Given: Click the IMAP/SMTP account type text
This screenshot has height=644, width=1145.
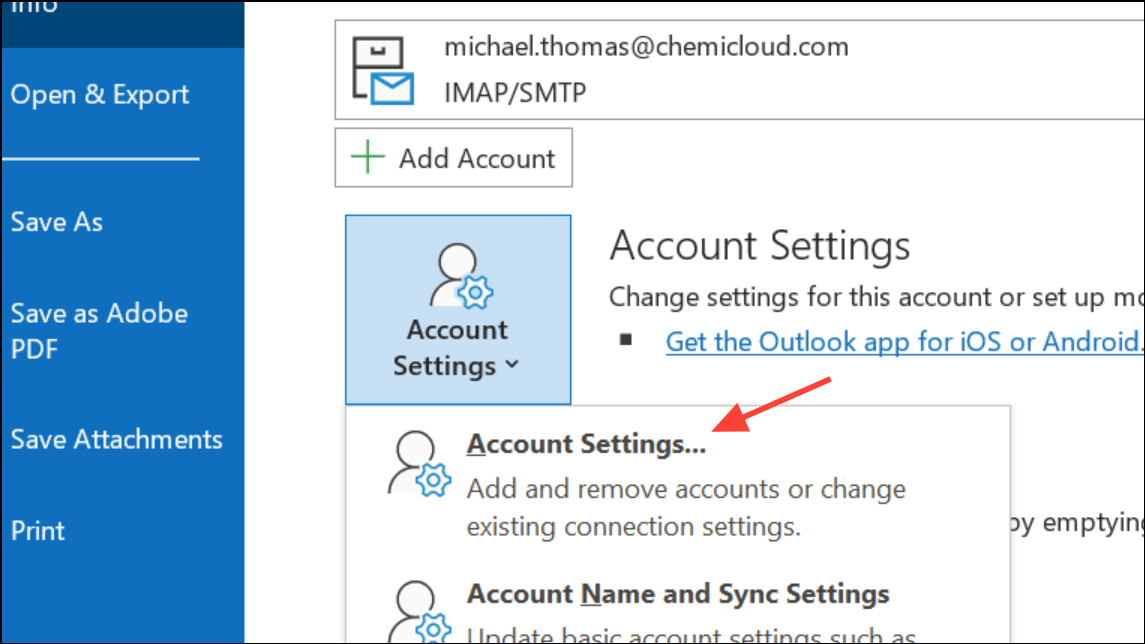Looking at the screenshot, I should pyautogui.click(x=515, y=93).
